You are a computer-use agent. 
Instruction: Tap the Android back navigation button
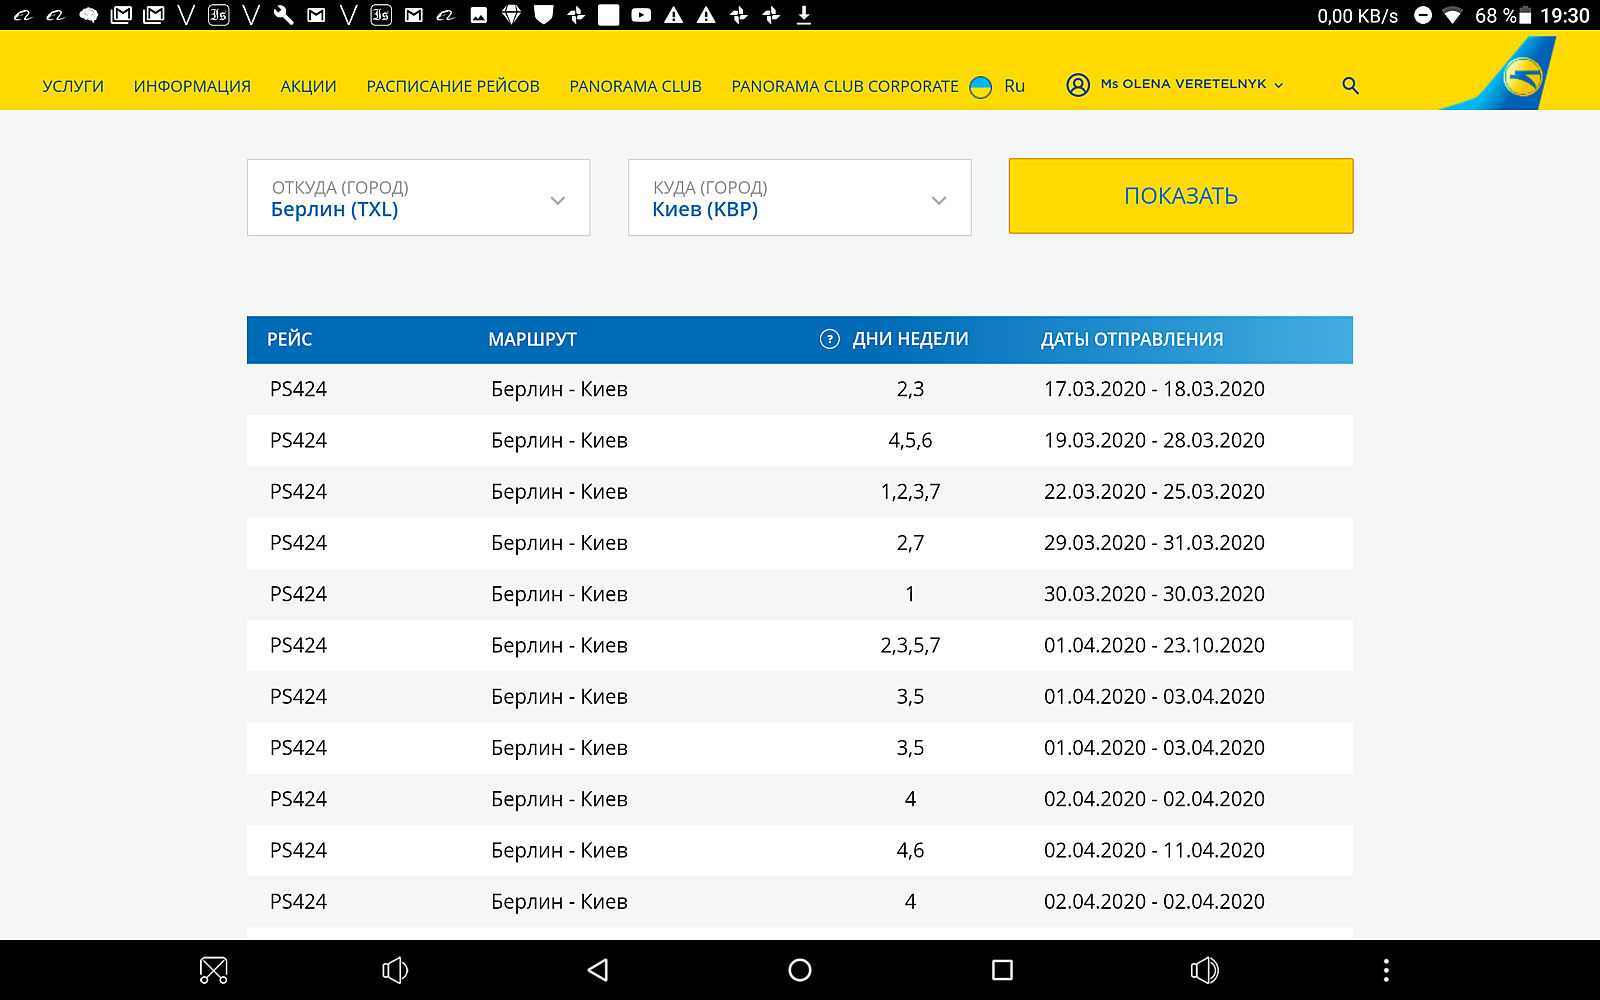tap(598, 970)
